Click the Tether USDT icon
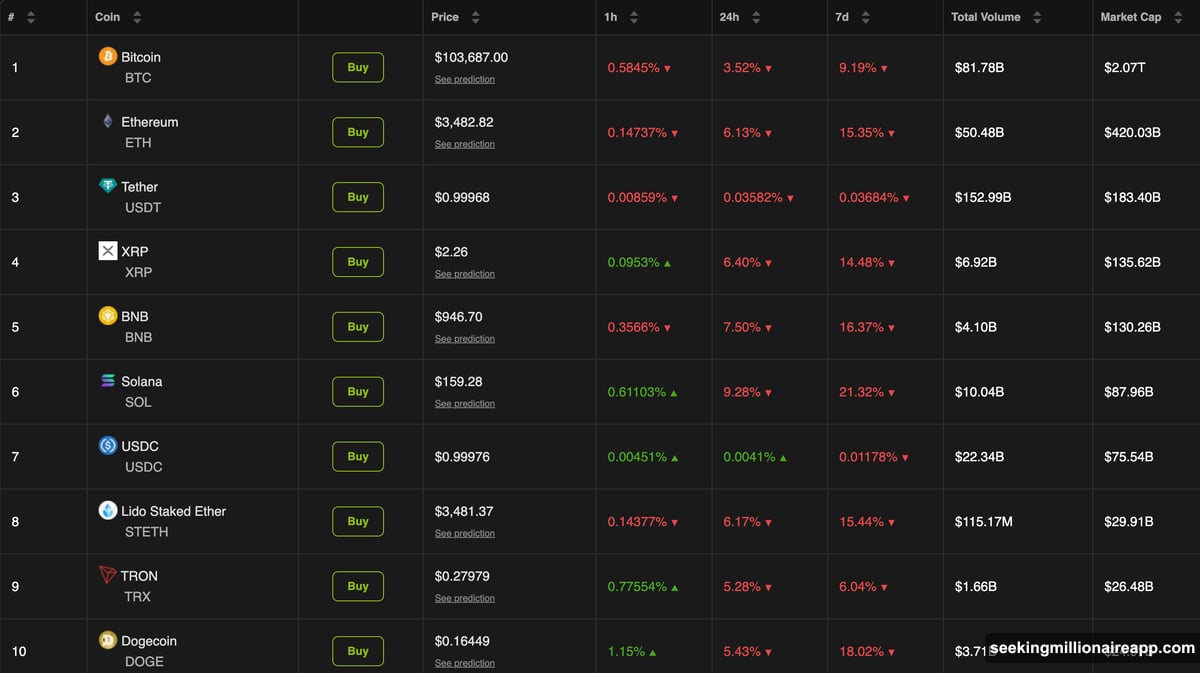Screen dimensions: 1200x673 pos(107,187)
